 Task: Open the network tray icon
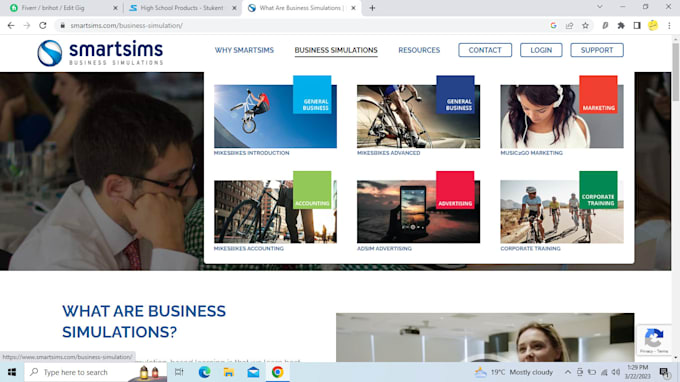(604, 372)
